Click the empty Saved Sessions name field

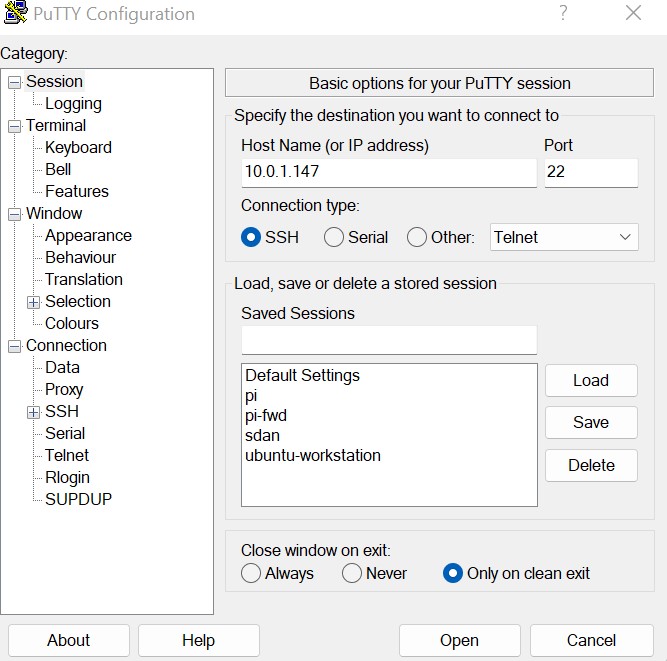pos(389,340)
